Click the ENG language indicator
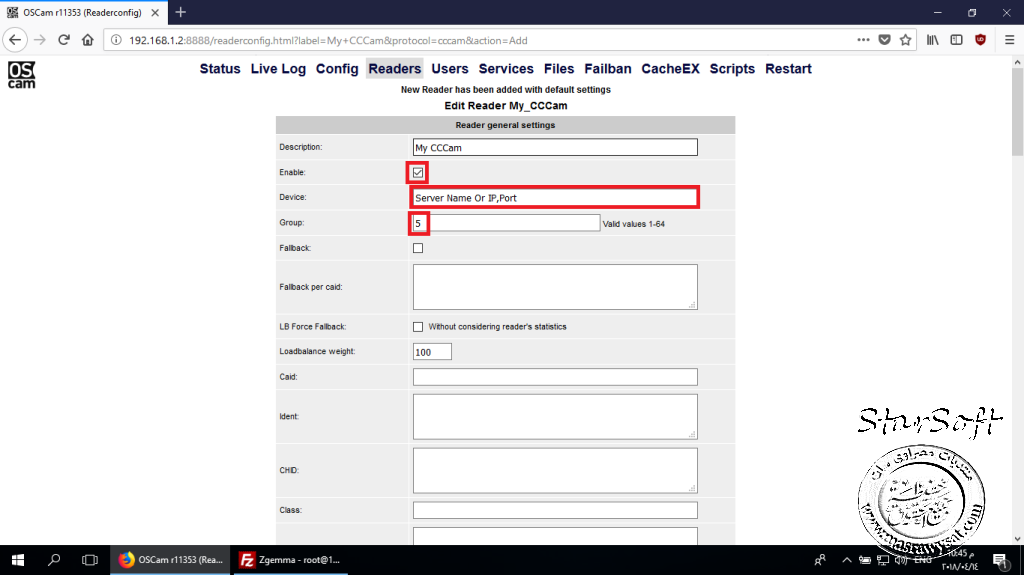 923,560
